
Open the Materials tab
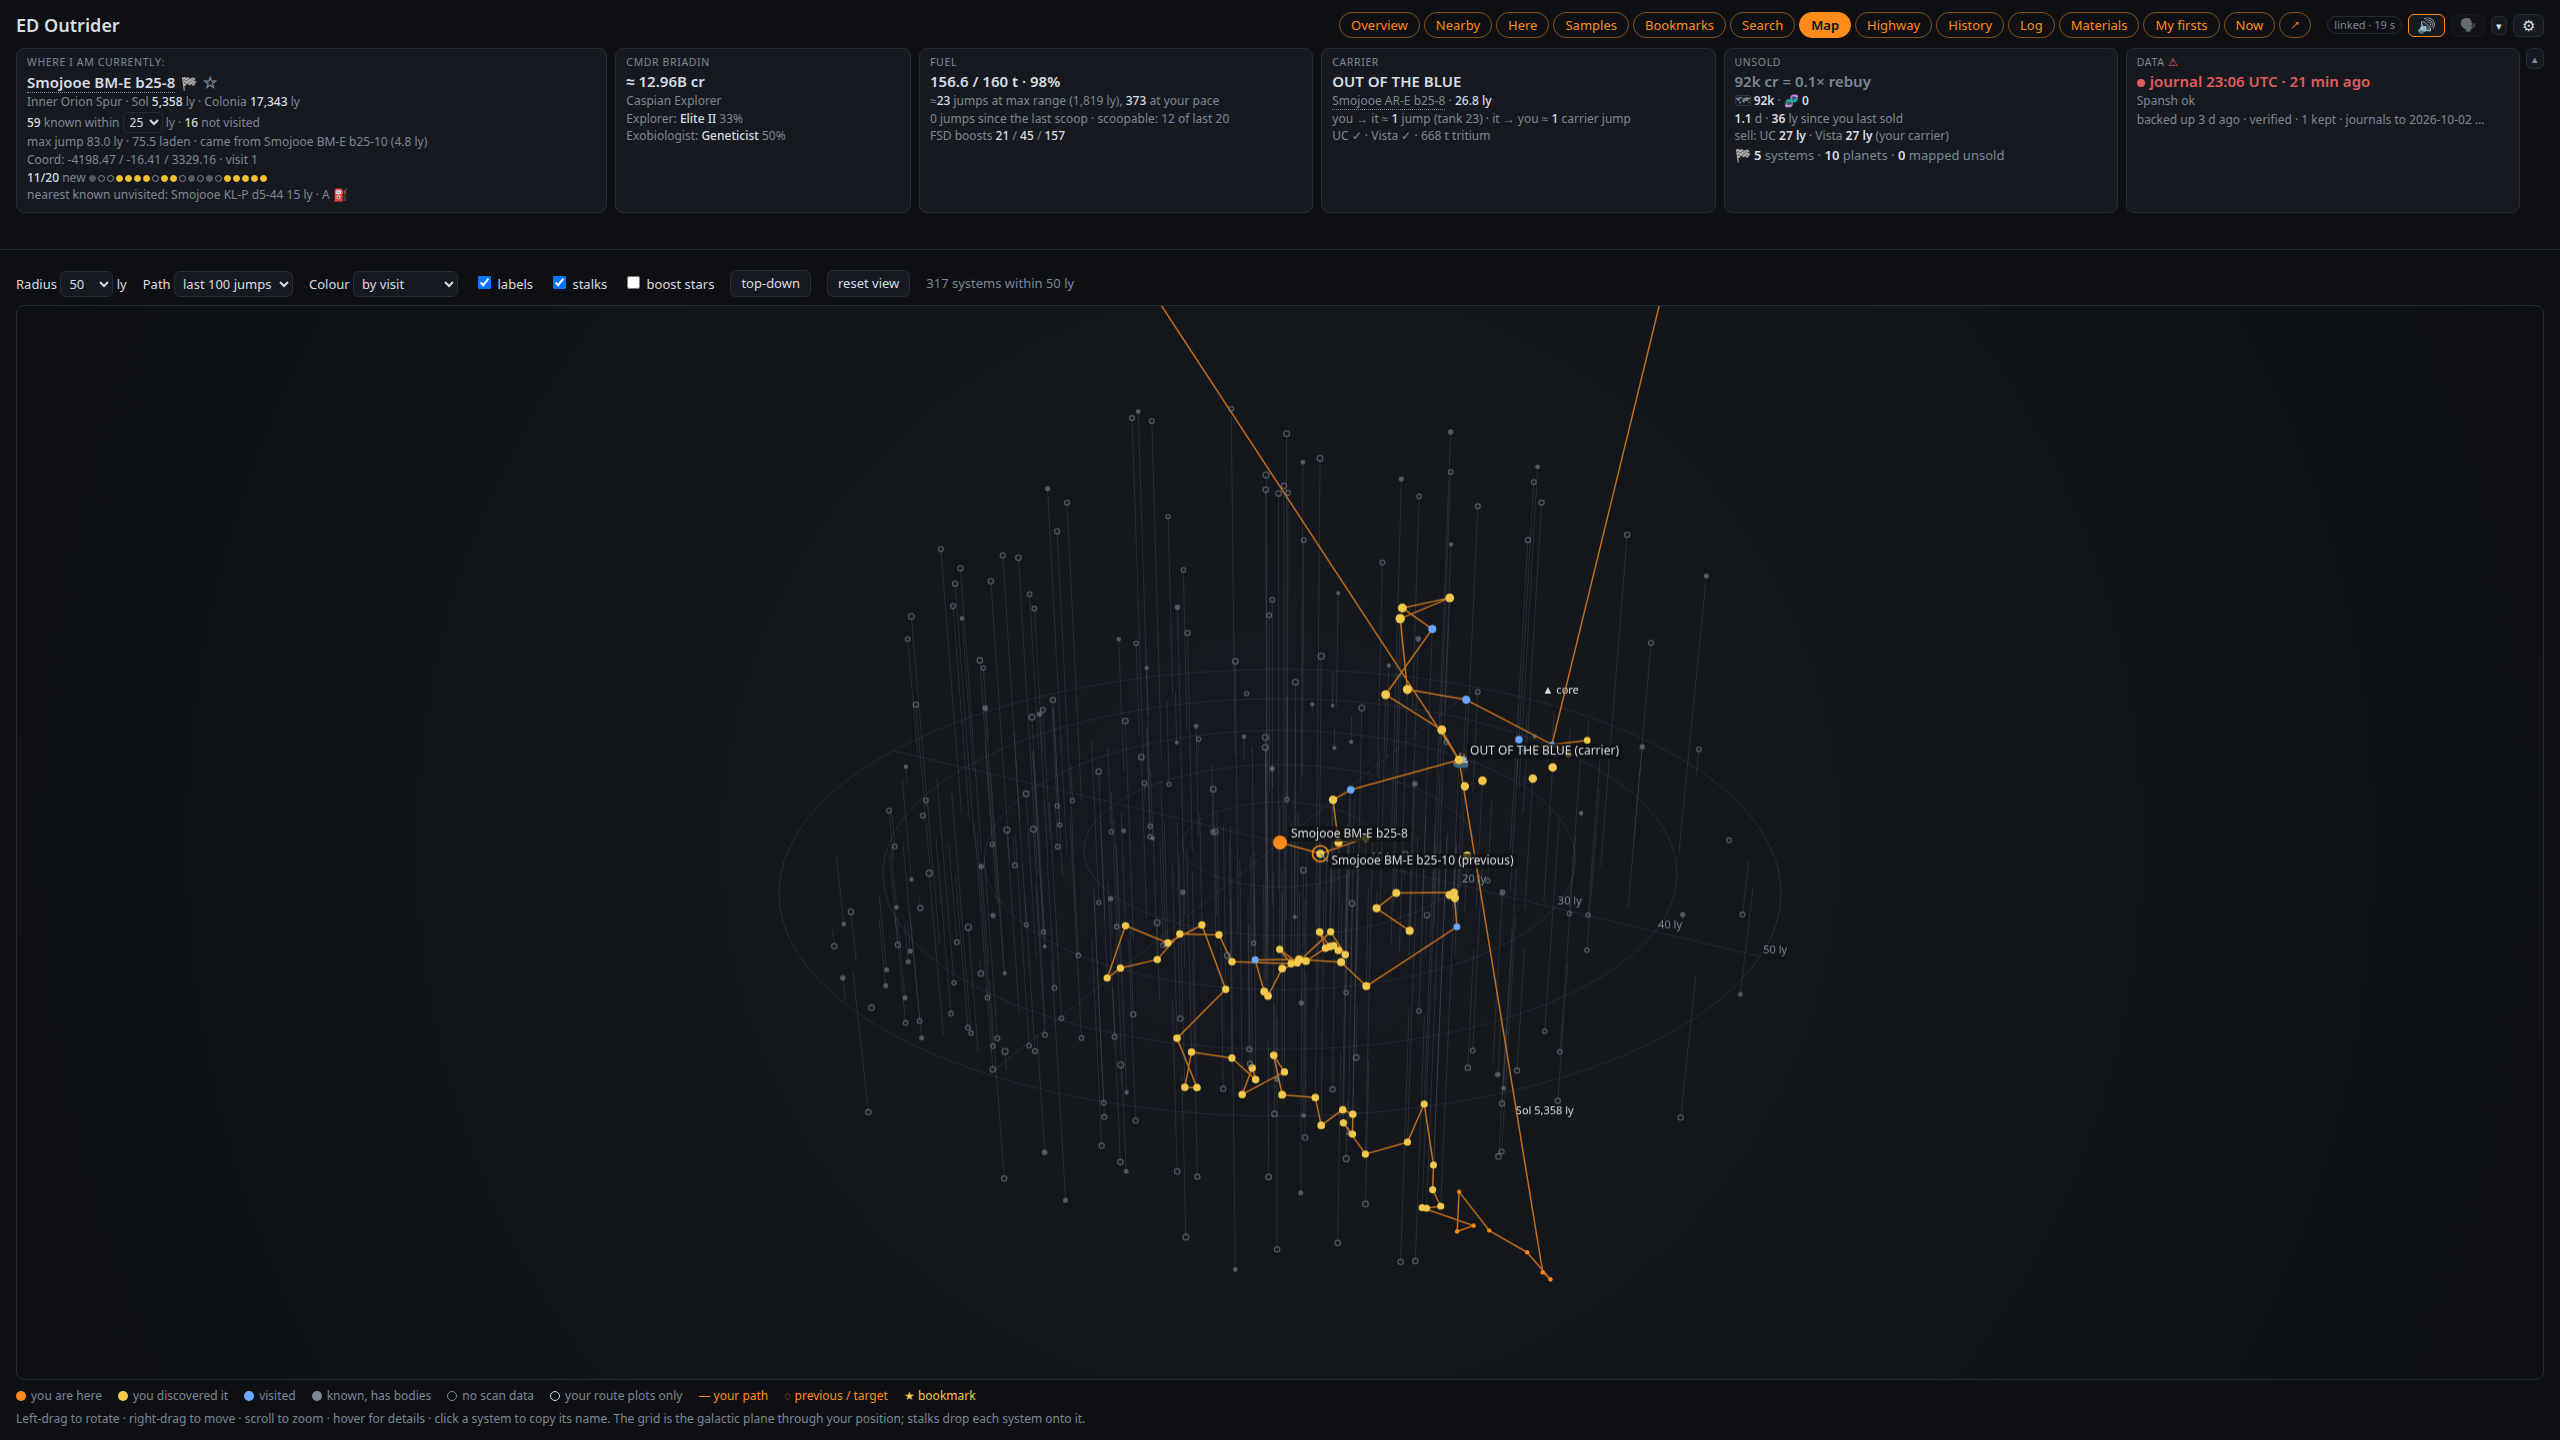(2099, 25)
